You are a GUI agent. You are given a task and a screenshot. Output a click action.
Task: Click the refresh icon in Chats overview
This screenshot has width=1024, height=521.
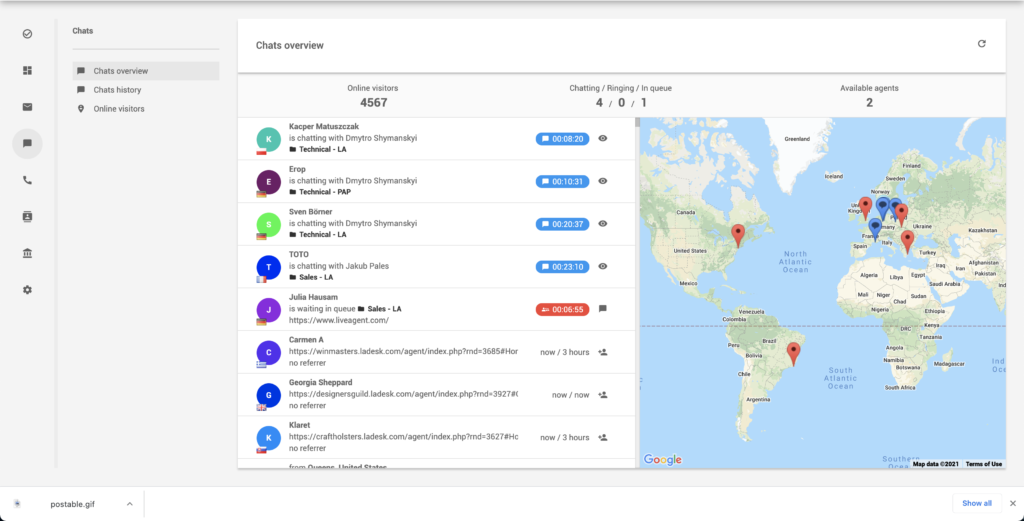click(x=982, y=44)
